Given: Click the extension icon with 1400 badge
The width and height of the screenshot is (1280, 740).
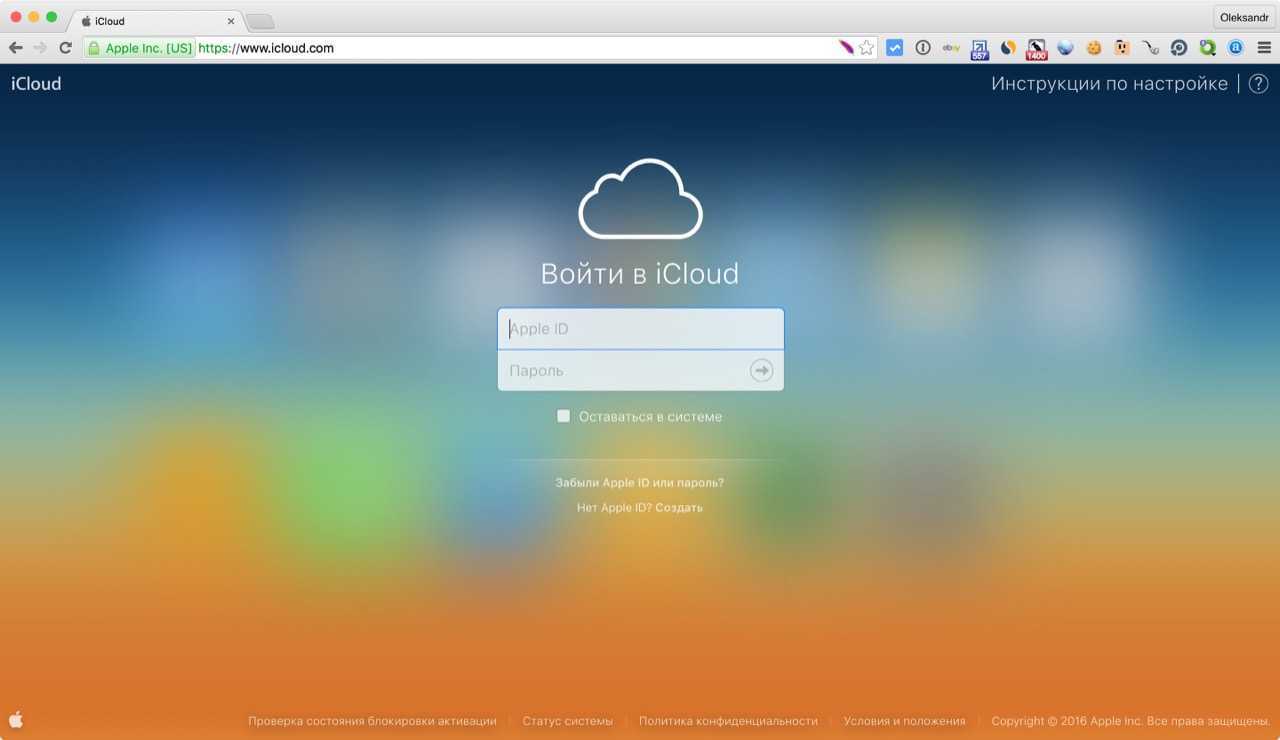Looking at the screenshot, I should pyautogui.click(x=1037, y=48).
